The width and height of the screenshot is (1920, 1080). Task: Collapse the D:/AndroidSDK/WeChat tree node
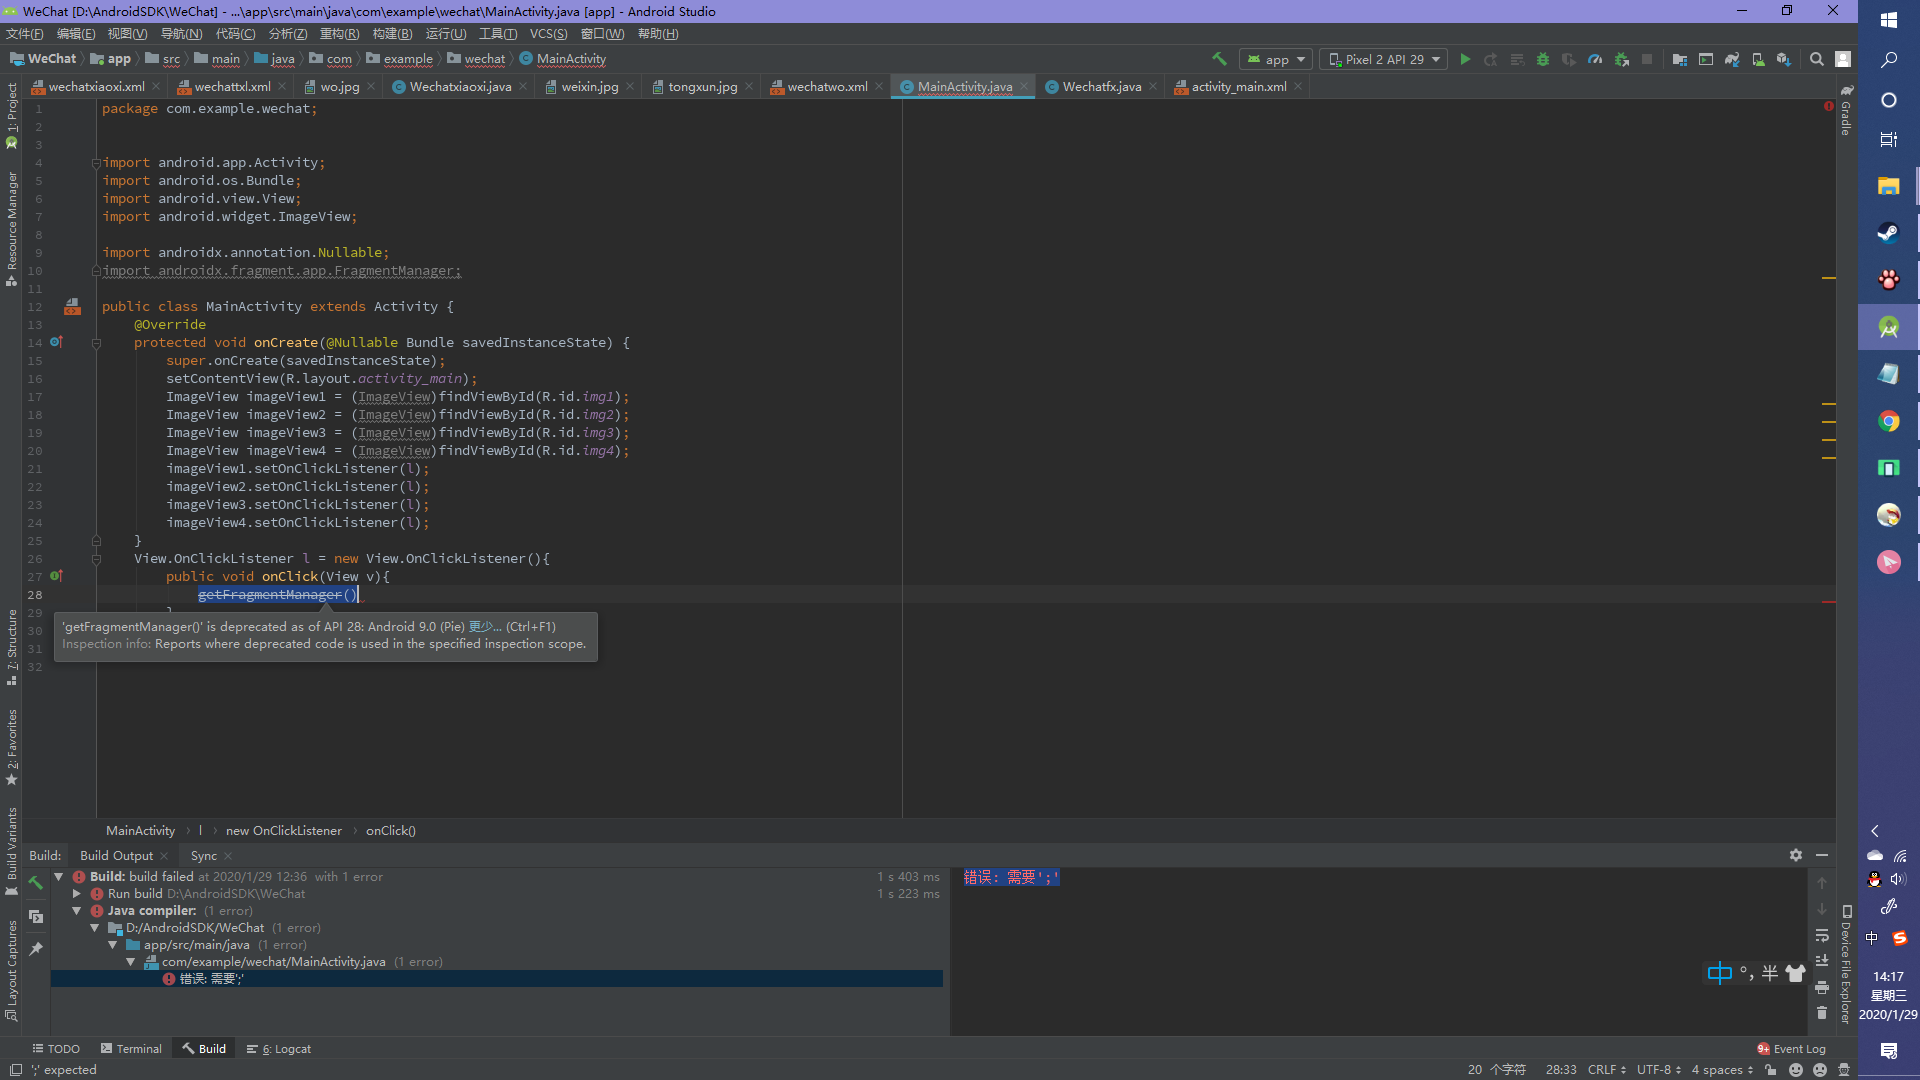coord(95,927)
